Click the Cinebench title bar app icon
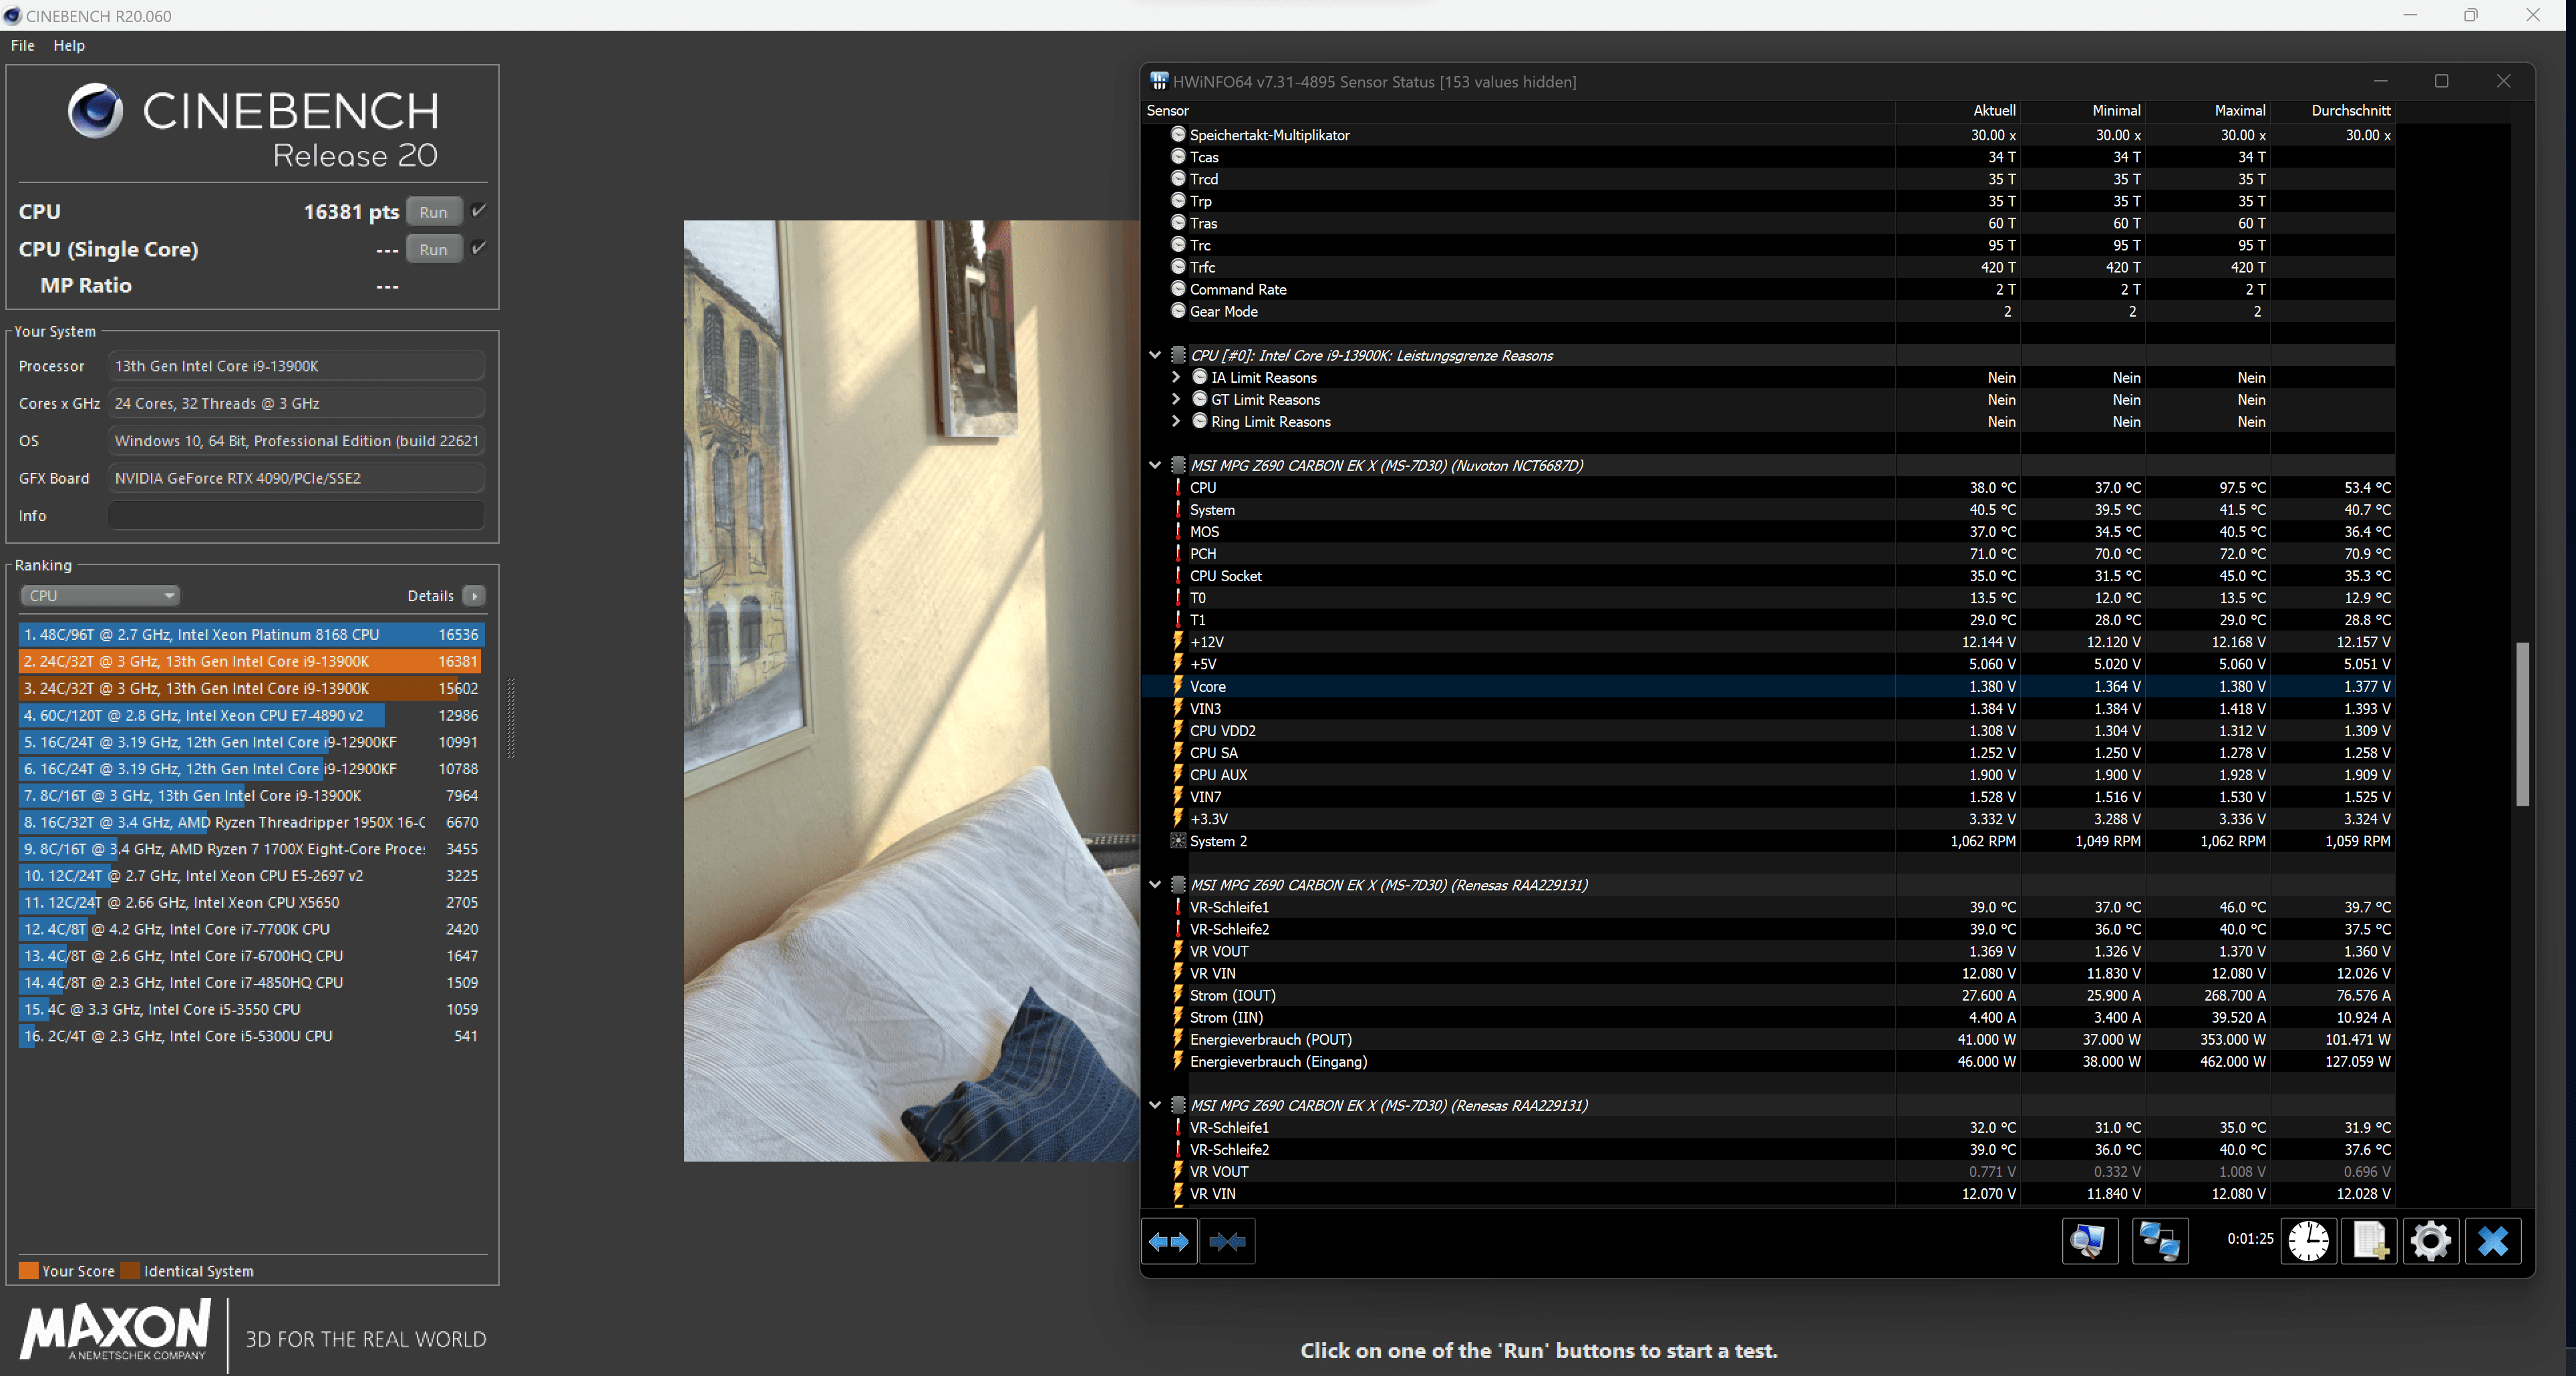 point(12,16)
